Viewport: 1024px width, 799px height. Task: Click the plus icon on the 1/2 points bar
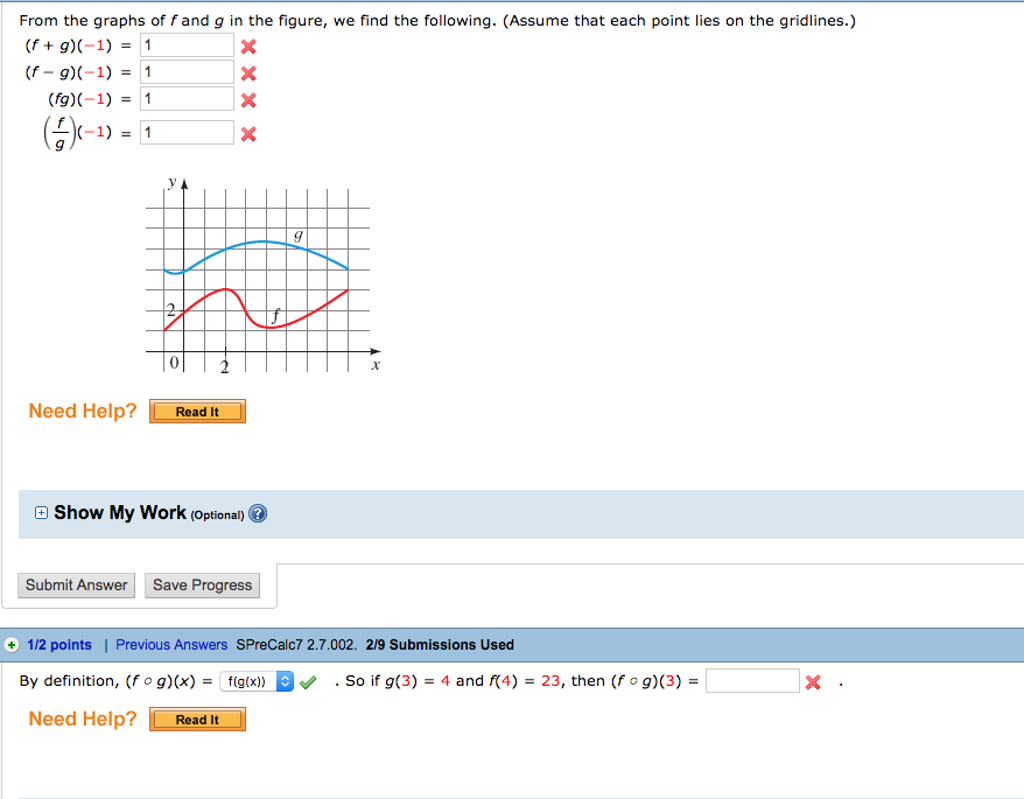coord(9,644)
